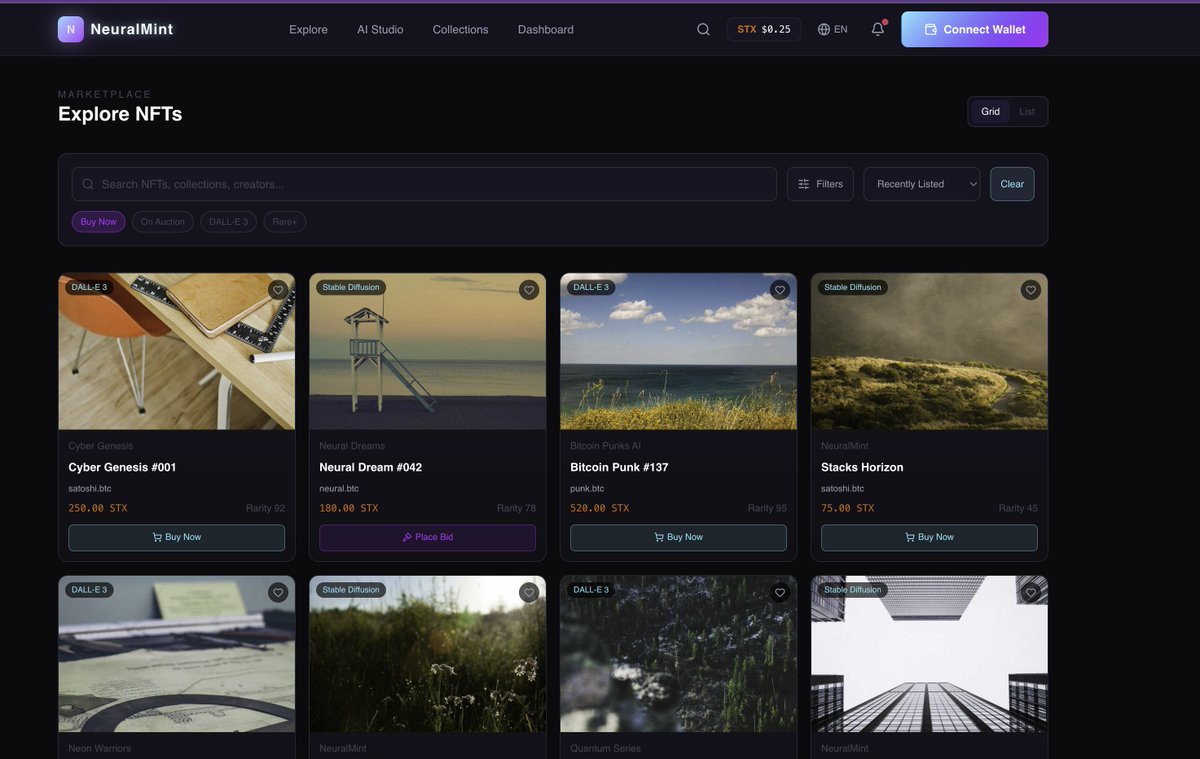Open the search magnifier icon in header

coord(703,29)
